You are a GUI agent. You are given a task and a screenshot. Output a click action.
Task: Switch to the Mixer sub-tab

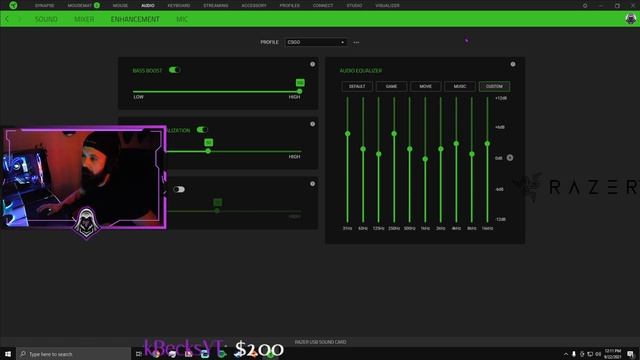click(84, 19)
